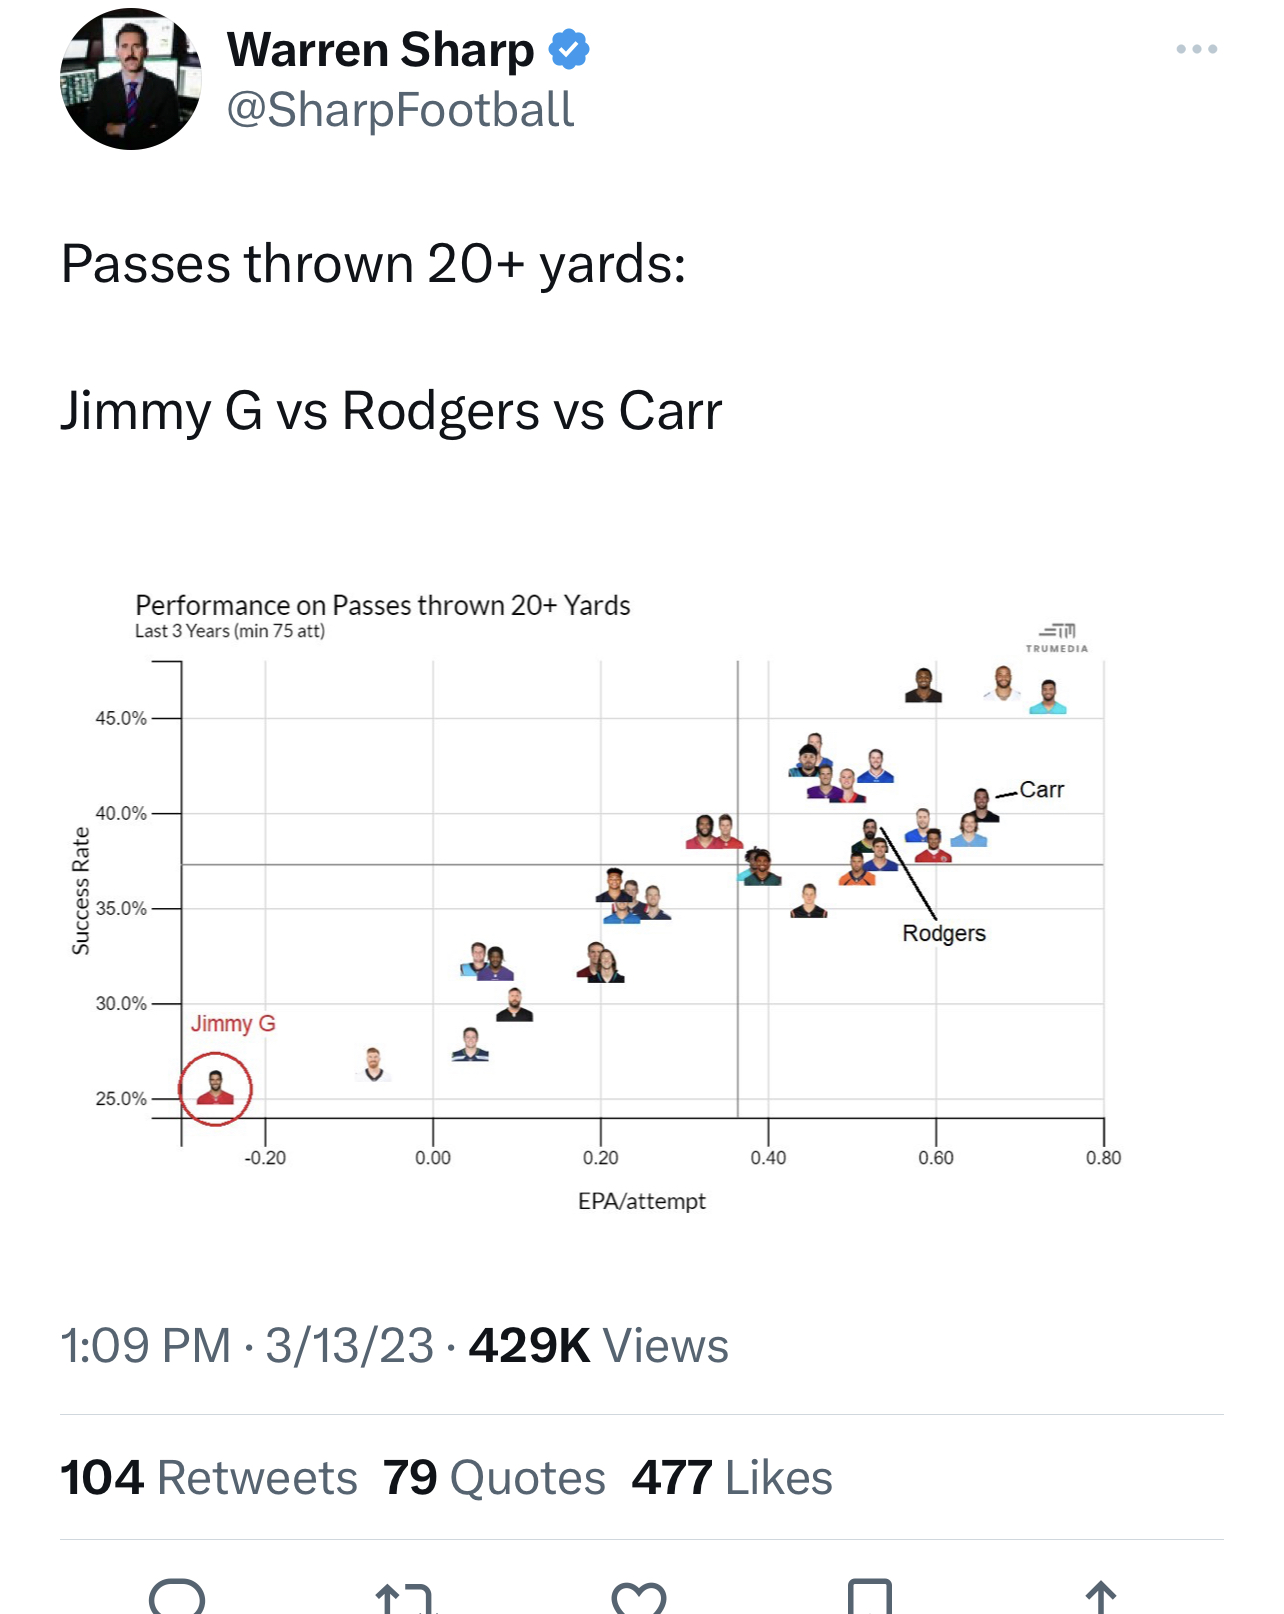View the 79 Quotes list
The width and height of the screenshot is (1284, 1614).
click(494, 1477)
